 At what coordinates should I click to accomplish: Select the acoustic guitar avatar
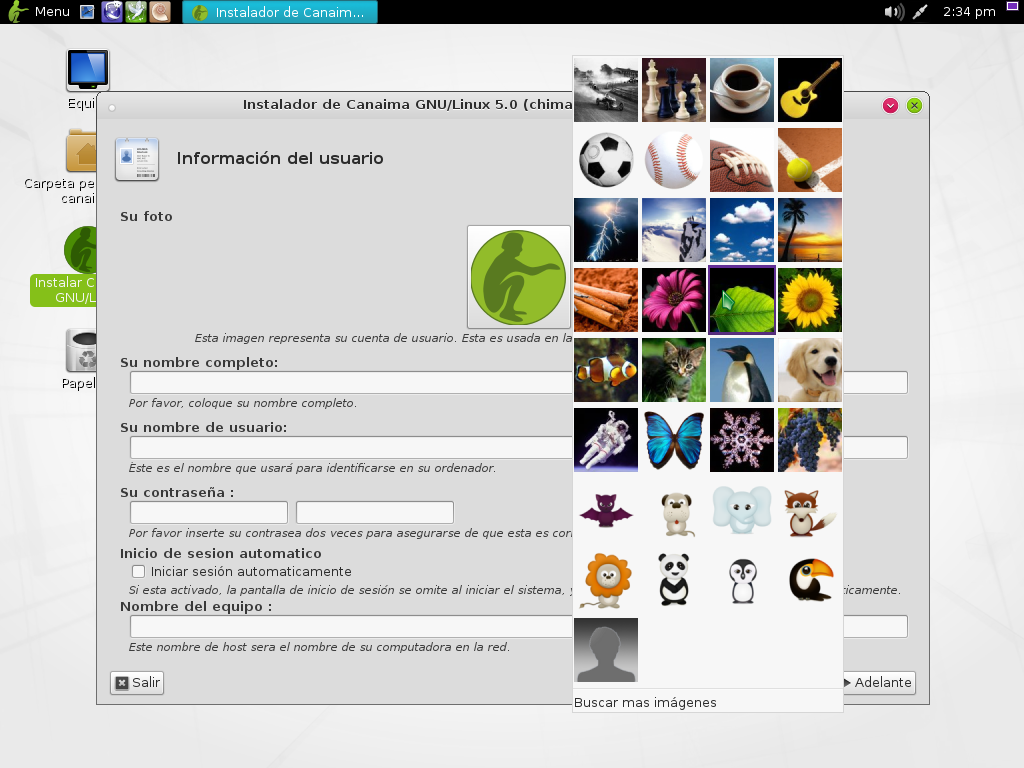pyautogui.click(x=809, y=89)
